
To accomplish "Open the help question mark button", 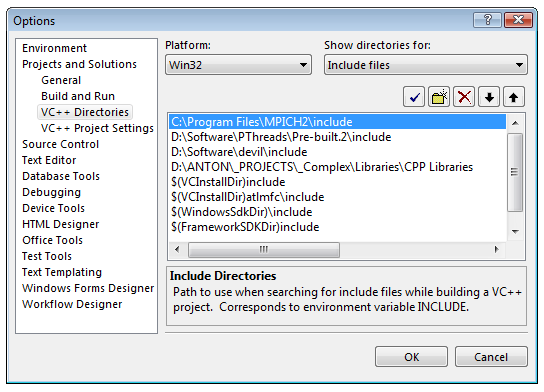I will click(487, 20).
